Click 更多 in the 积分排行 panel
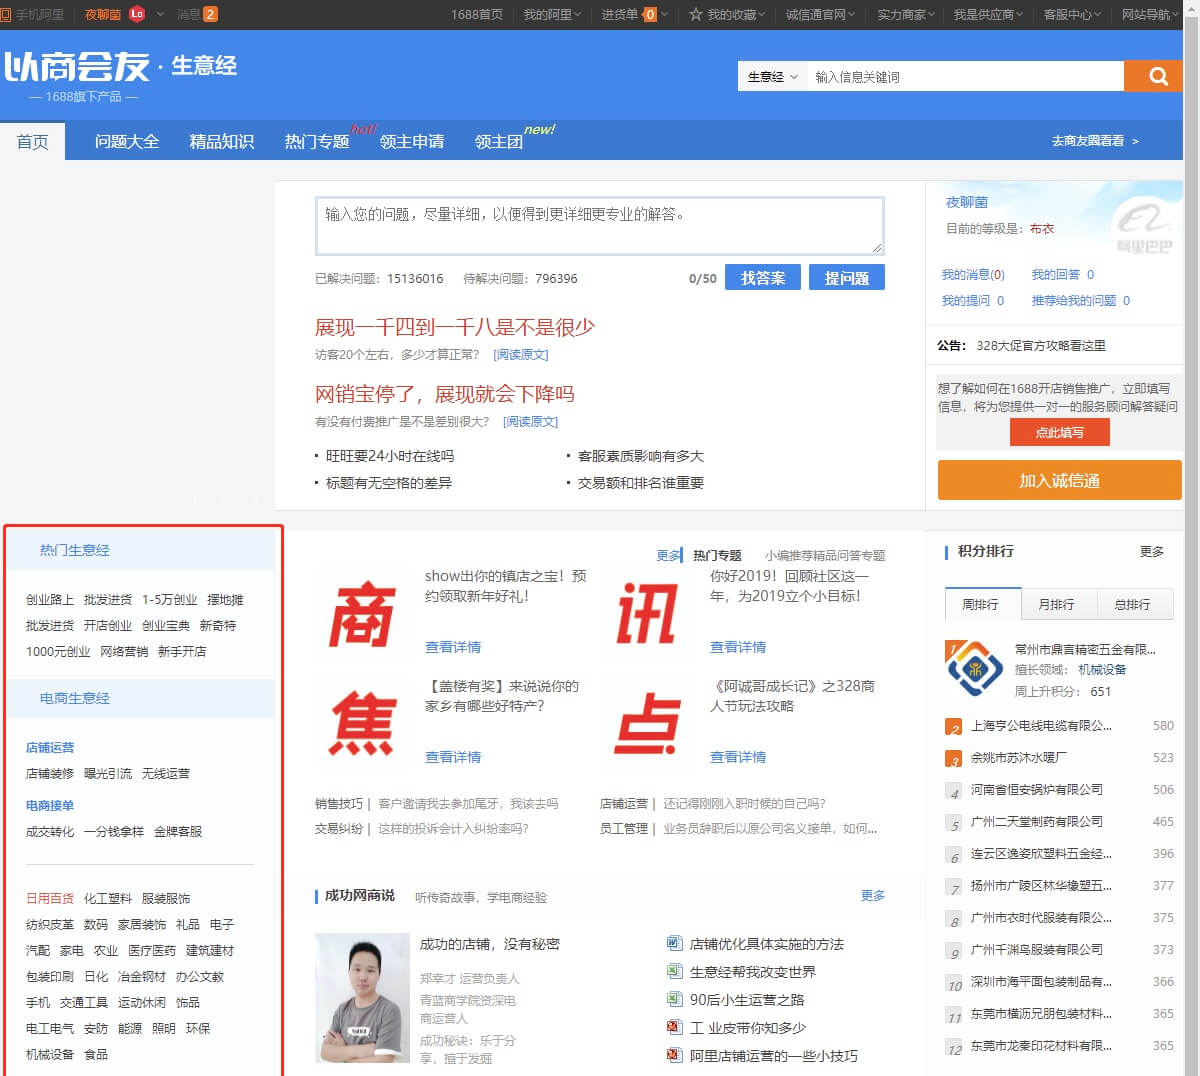This screenshot has width=1200, height=1076. click(1152, 551)
